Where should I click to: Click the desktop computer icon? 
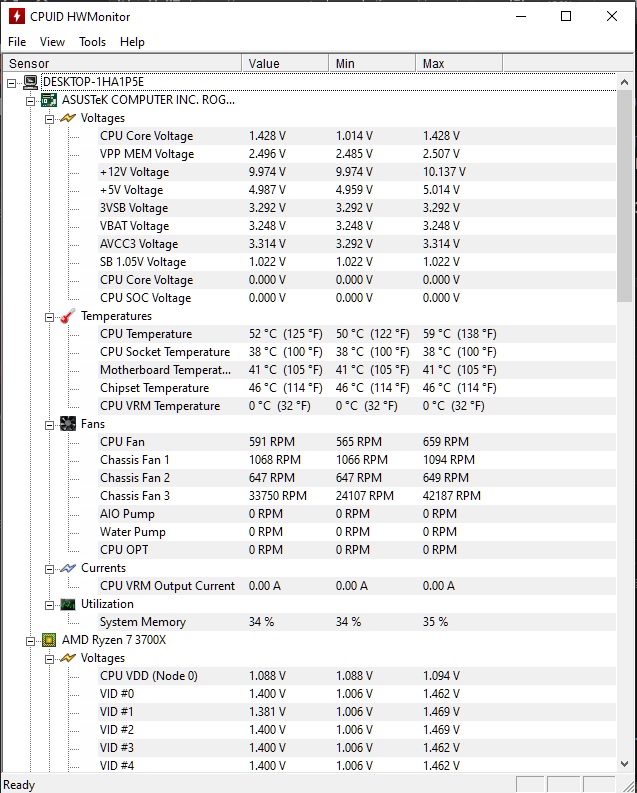30,82
